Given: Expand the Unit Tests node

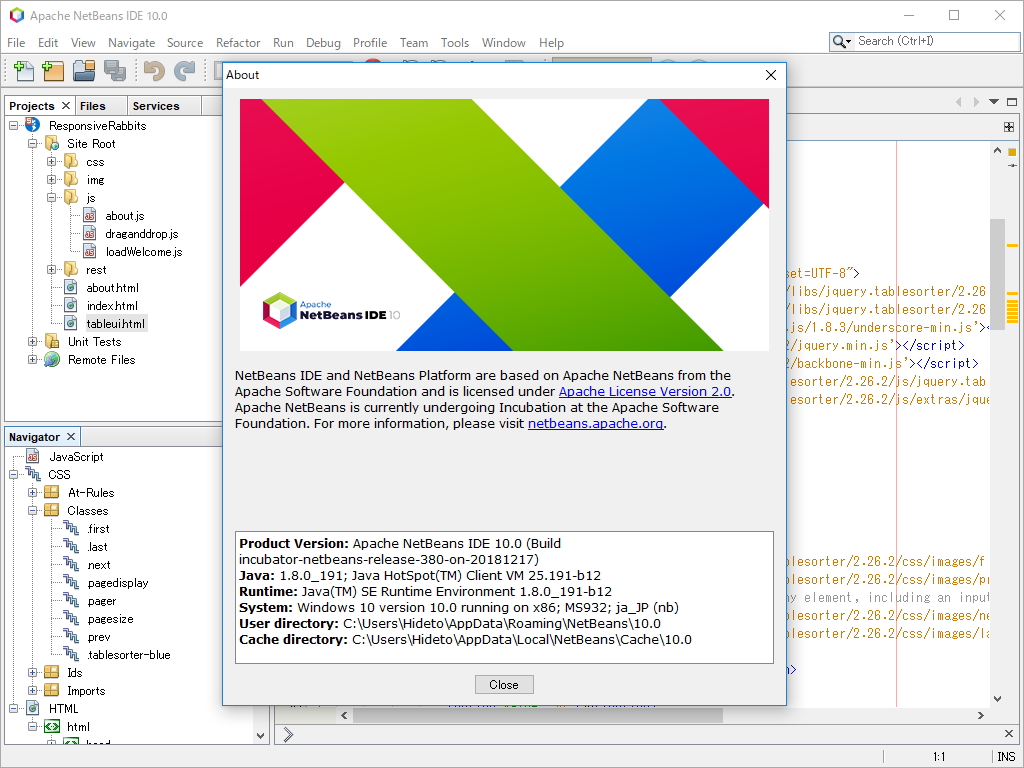Looking at the screenshot, I should [34, 341].
